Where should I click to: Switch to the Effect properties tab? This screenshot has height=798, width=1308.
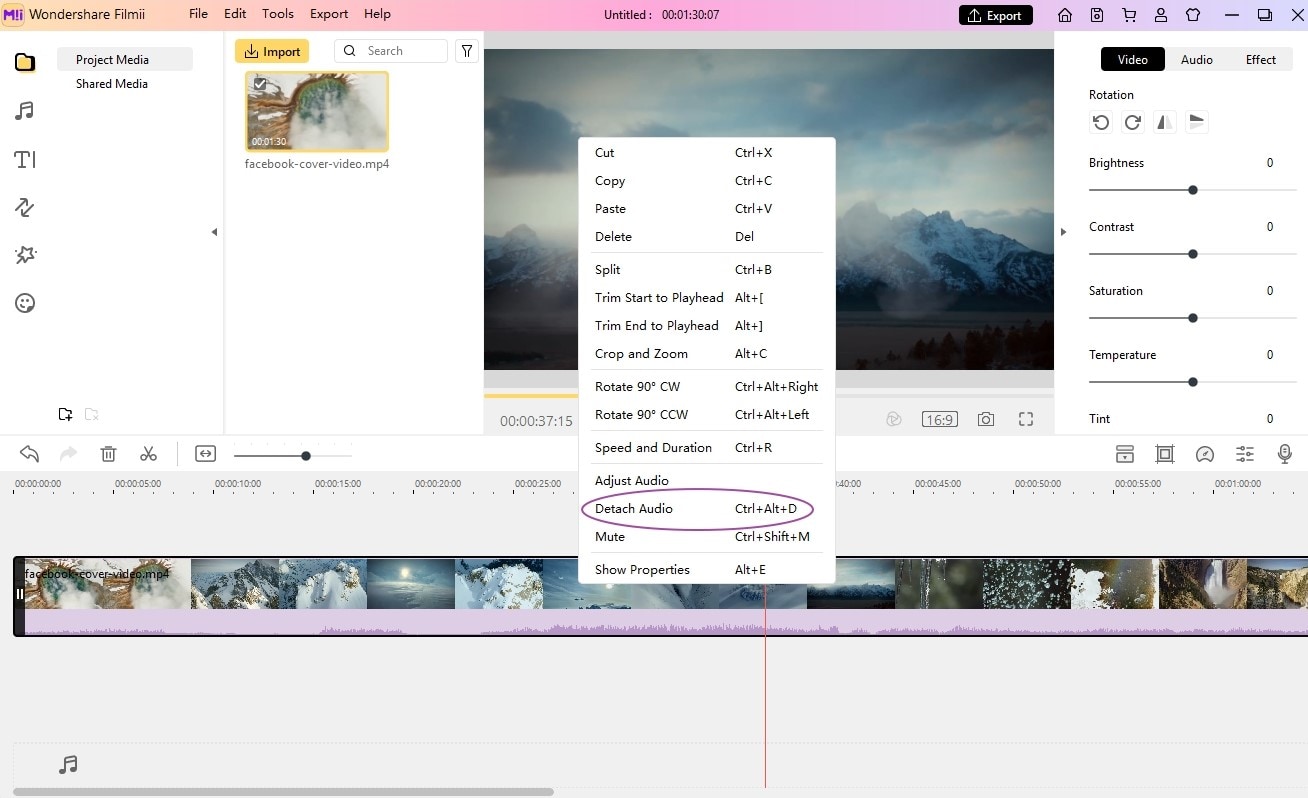click(x=1261, y=60)
